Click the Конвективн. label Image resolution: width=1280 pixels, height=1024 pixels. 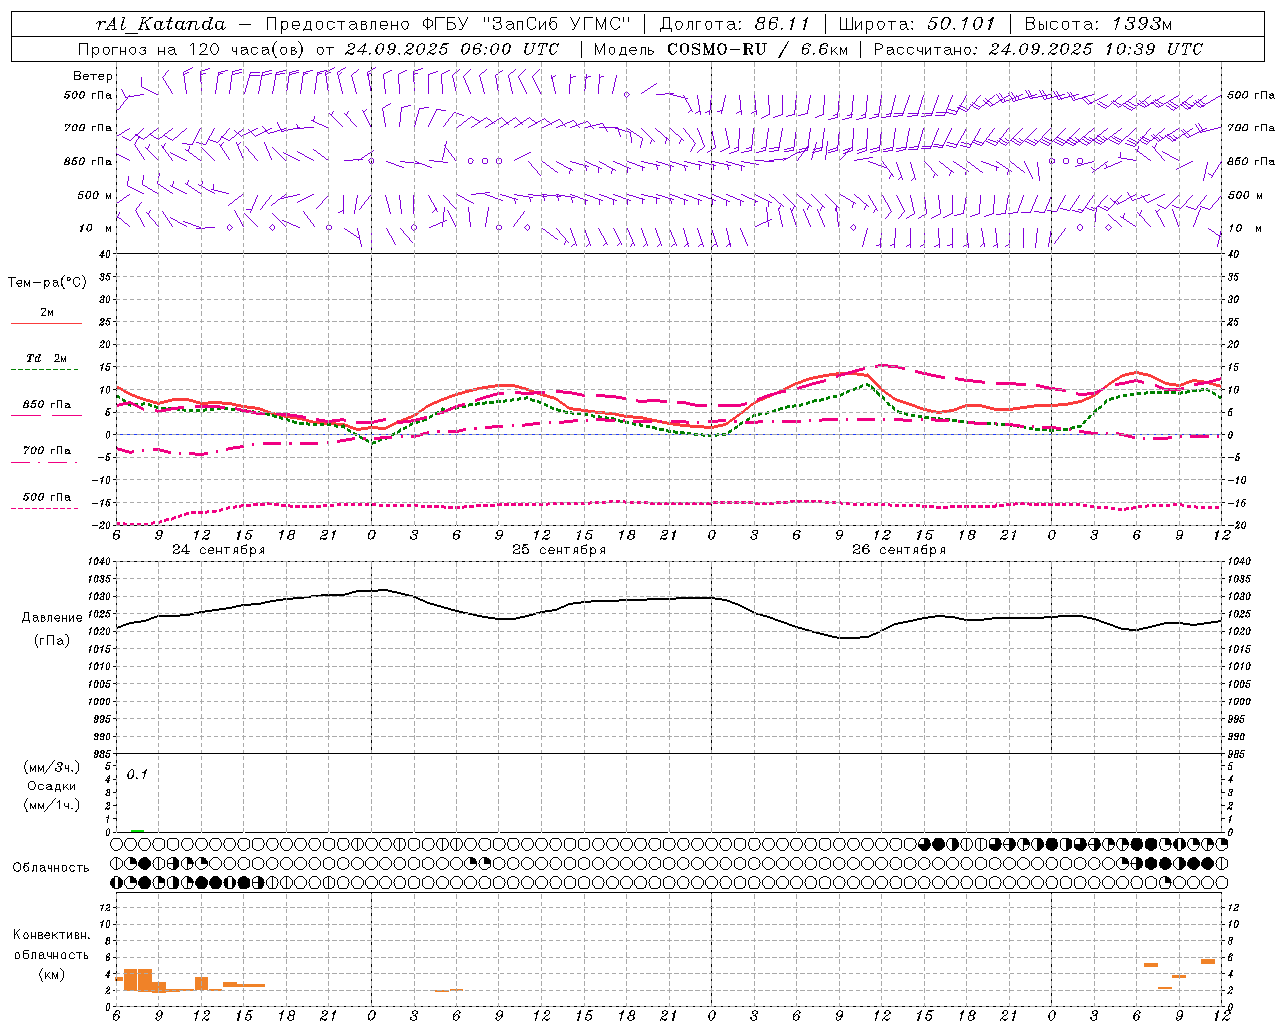tap(51, 935)
